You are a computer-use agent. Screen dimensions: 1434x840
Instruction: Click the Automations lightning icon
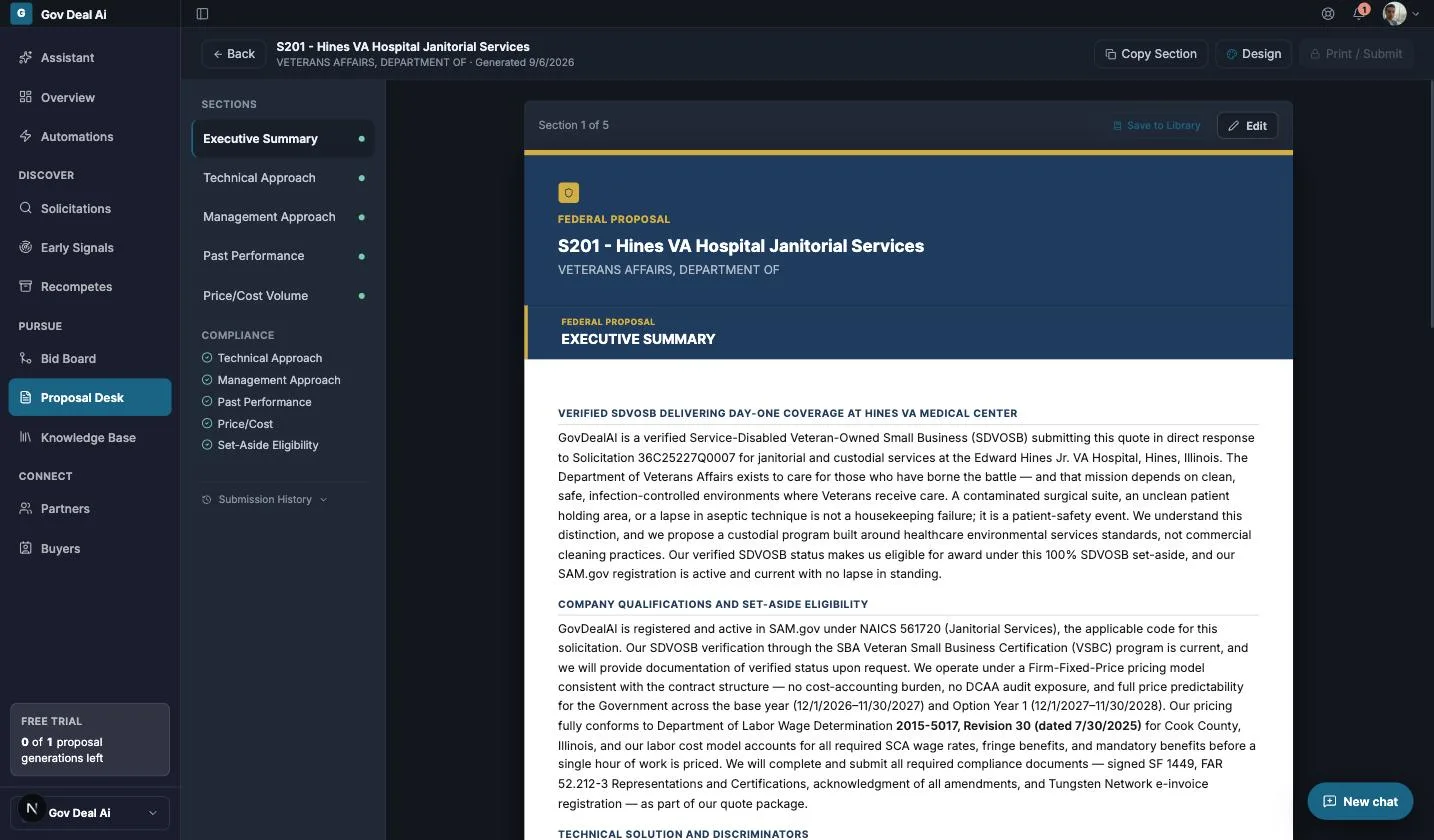tap(26, 137)
